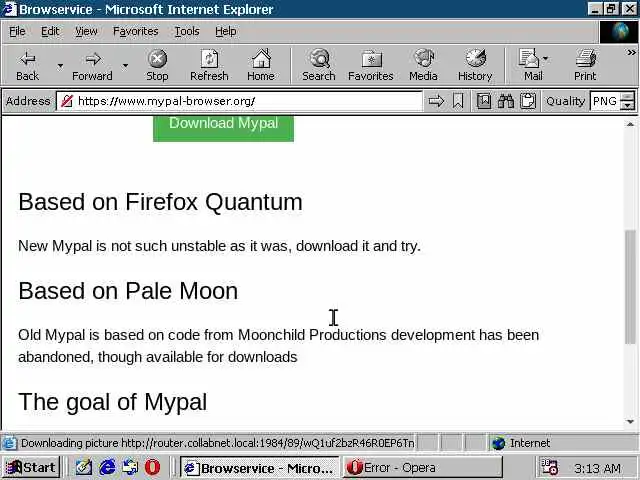
Task: Click the Quality PNG field
Action: click(604, 101)
